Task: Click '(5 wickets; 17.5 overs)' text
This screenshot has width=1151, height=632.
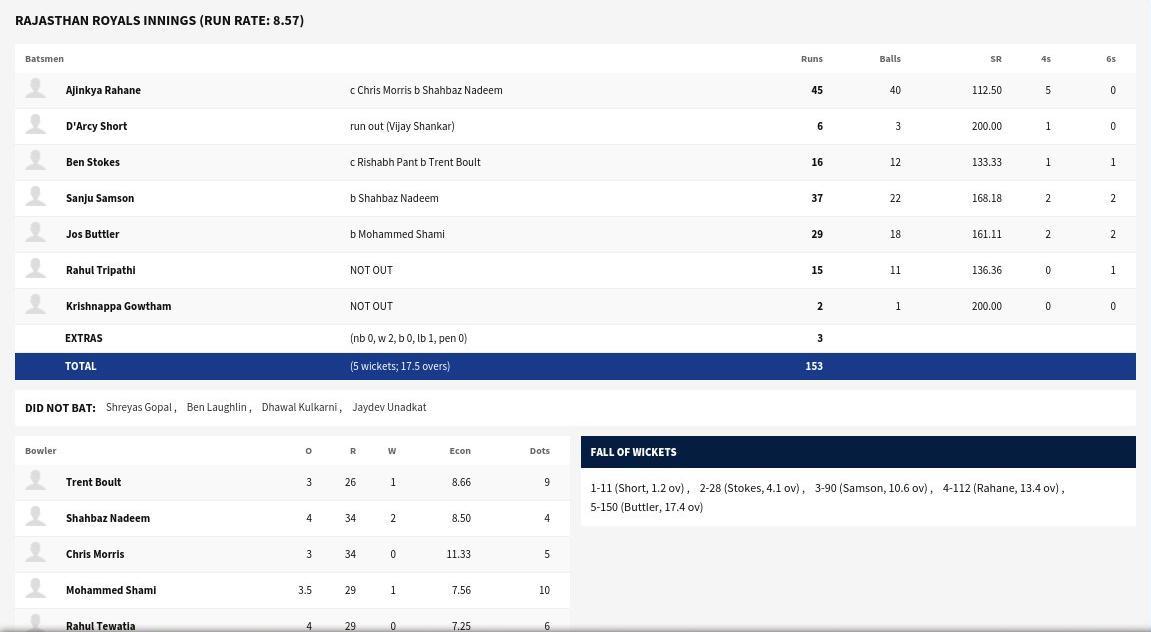Action: [x=400, y=366]
